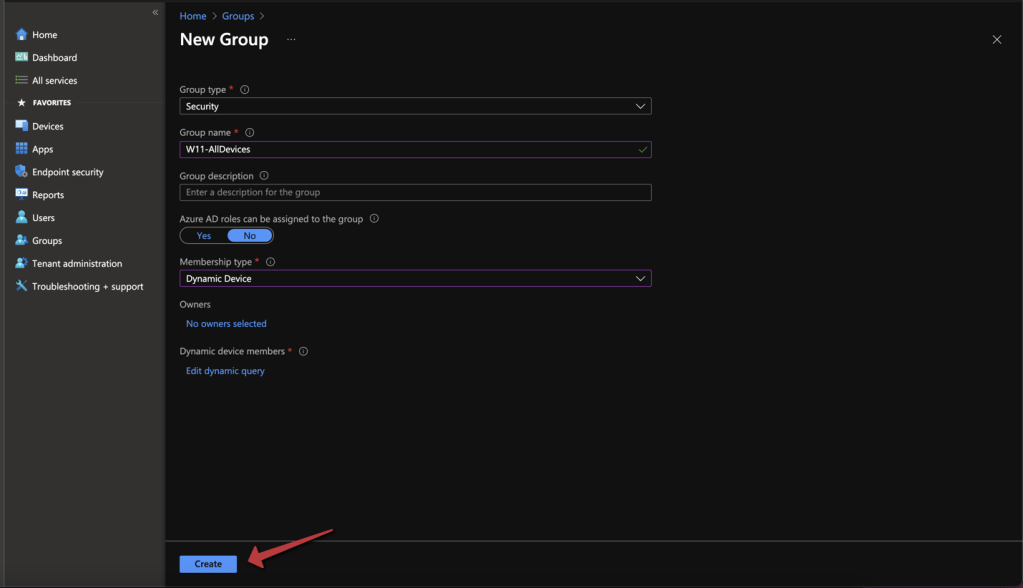
Task: Click info icon next to Group description
Action: tap(264, 176)
